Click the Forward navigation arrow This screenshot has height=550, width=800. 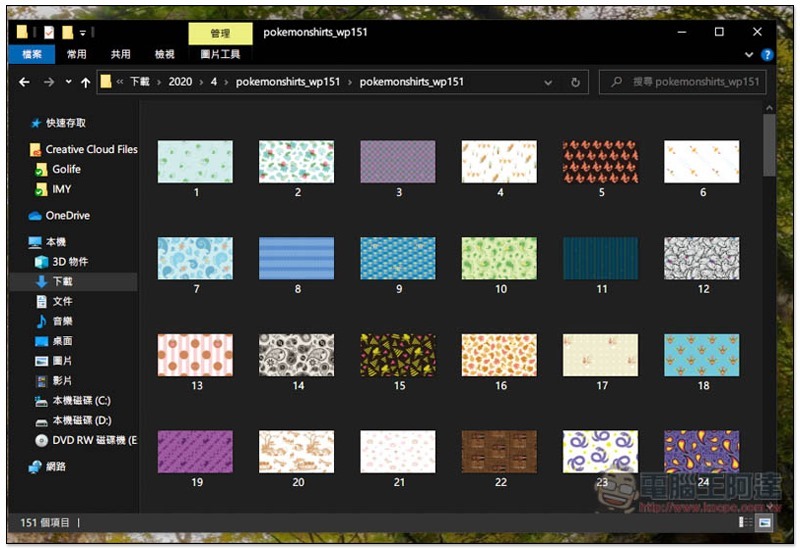[48, 82]
